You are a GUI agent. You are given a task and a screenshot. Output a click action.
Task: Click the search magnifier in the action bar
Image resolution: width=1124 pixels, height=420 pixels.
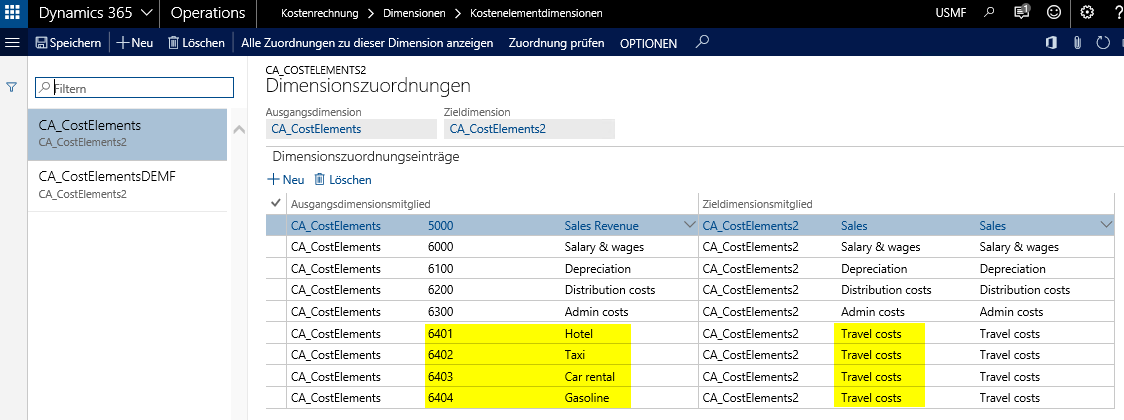[x=703, y=43]
